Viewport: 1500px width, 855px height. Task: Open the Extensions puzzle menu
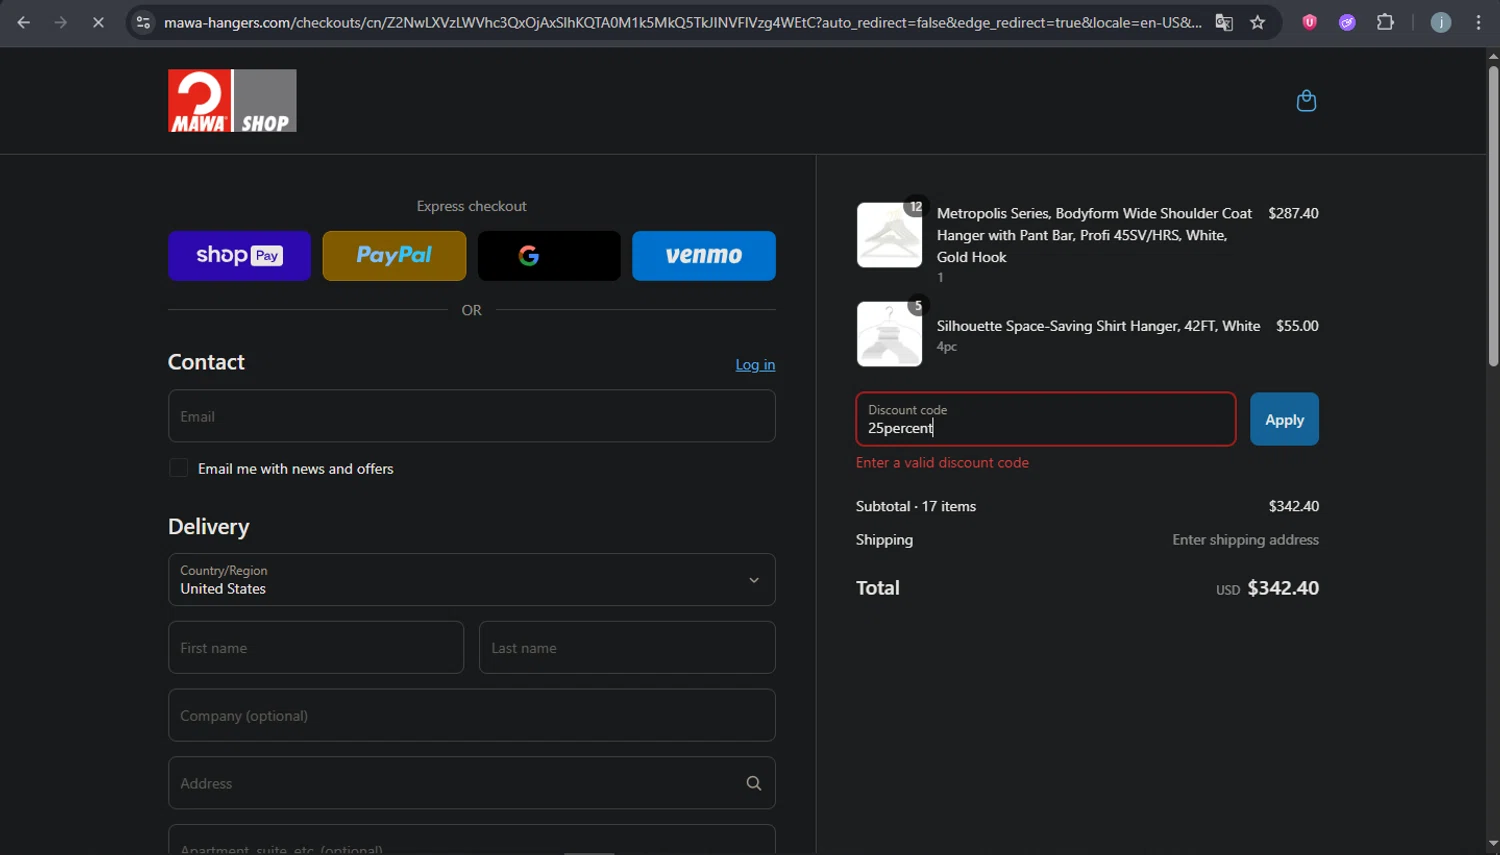[1385, 22]
